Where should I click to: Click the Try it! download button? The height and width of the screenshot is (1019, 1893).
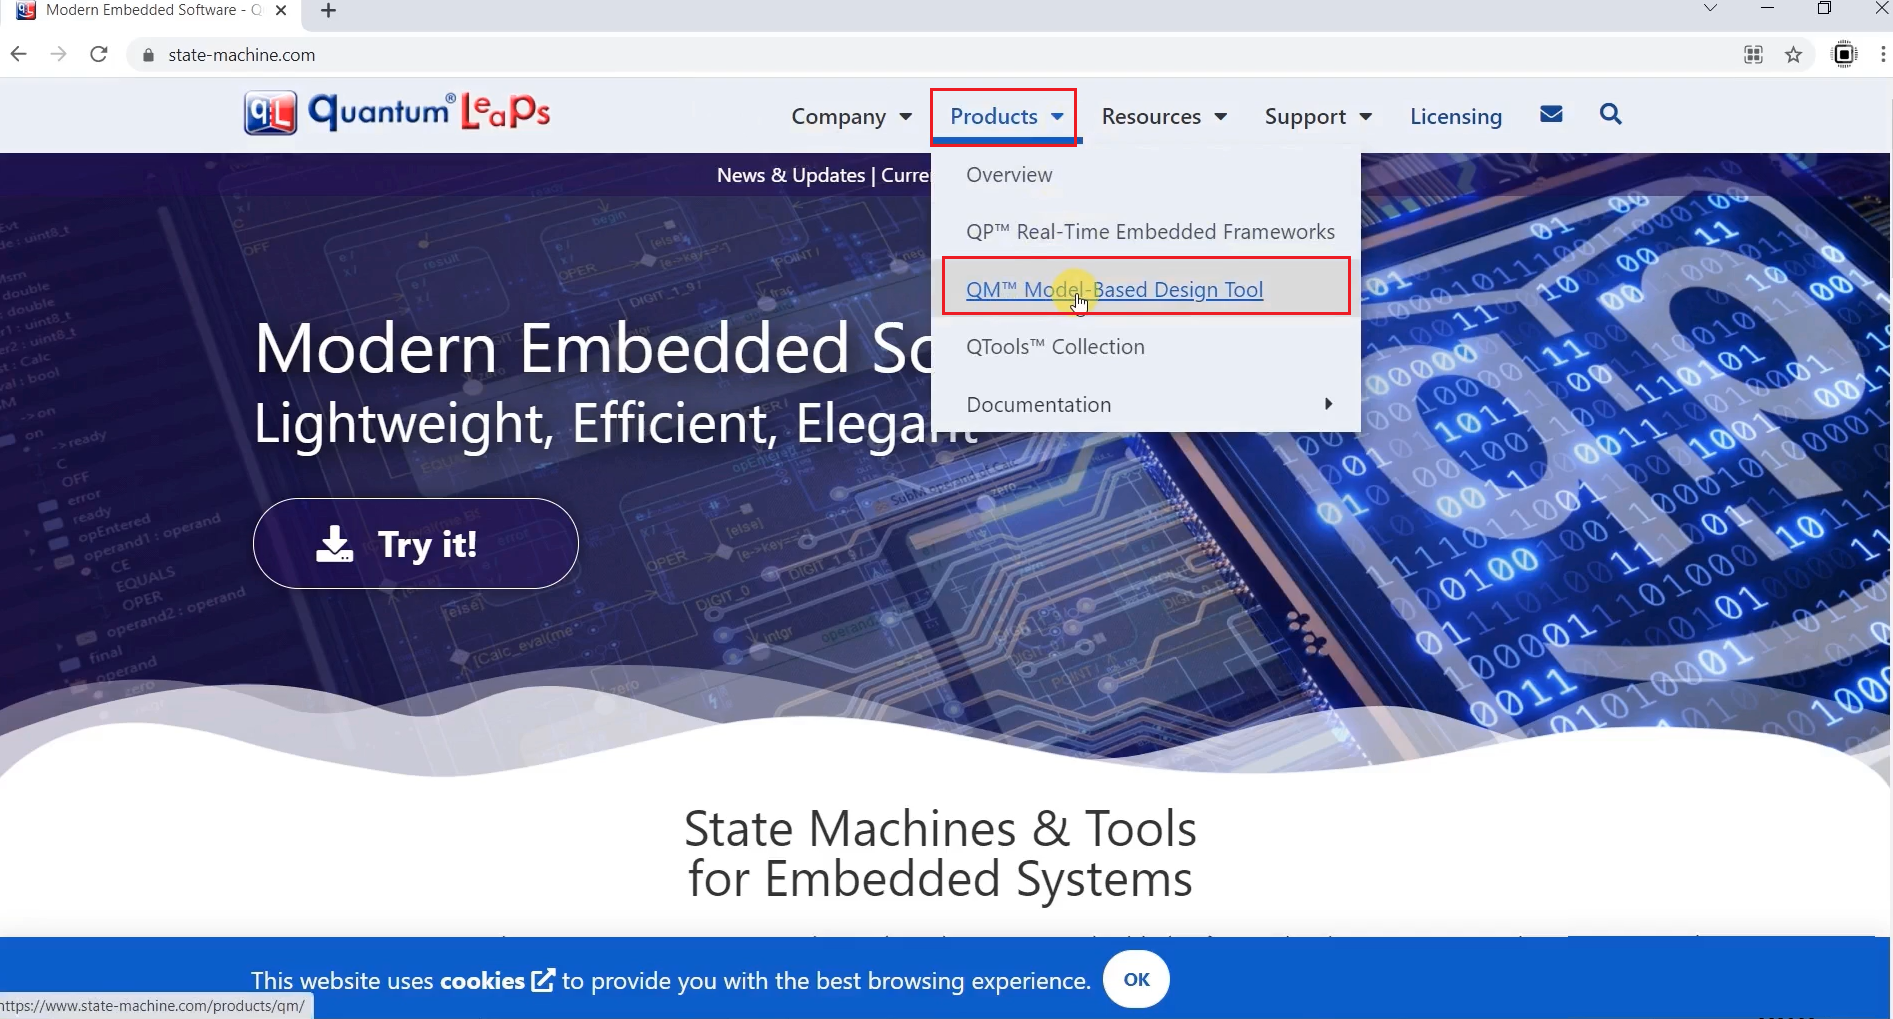click(416, 544)
